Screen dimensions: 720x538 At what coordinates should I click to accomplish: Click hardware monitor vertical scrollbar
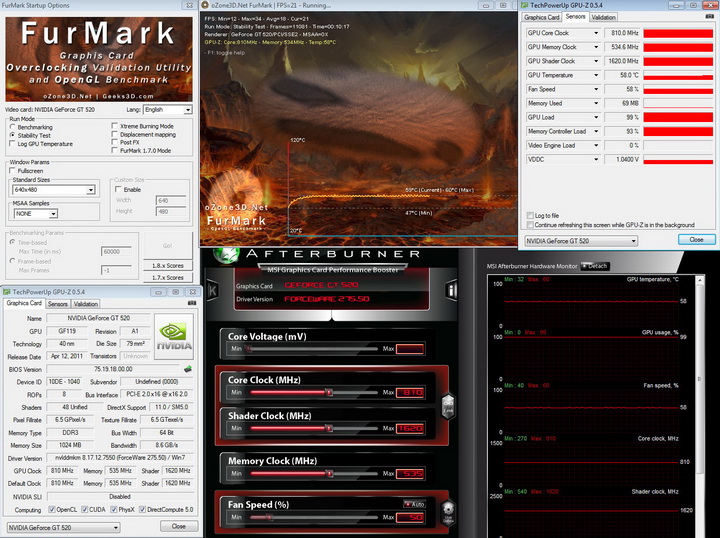coord(700,379)
